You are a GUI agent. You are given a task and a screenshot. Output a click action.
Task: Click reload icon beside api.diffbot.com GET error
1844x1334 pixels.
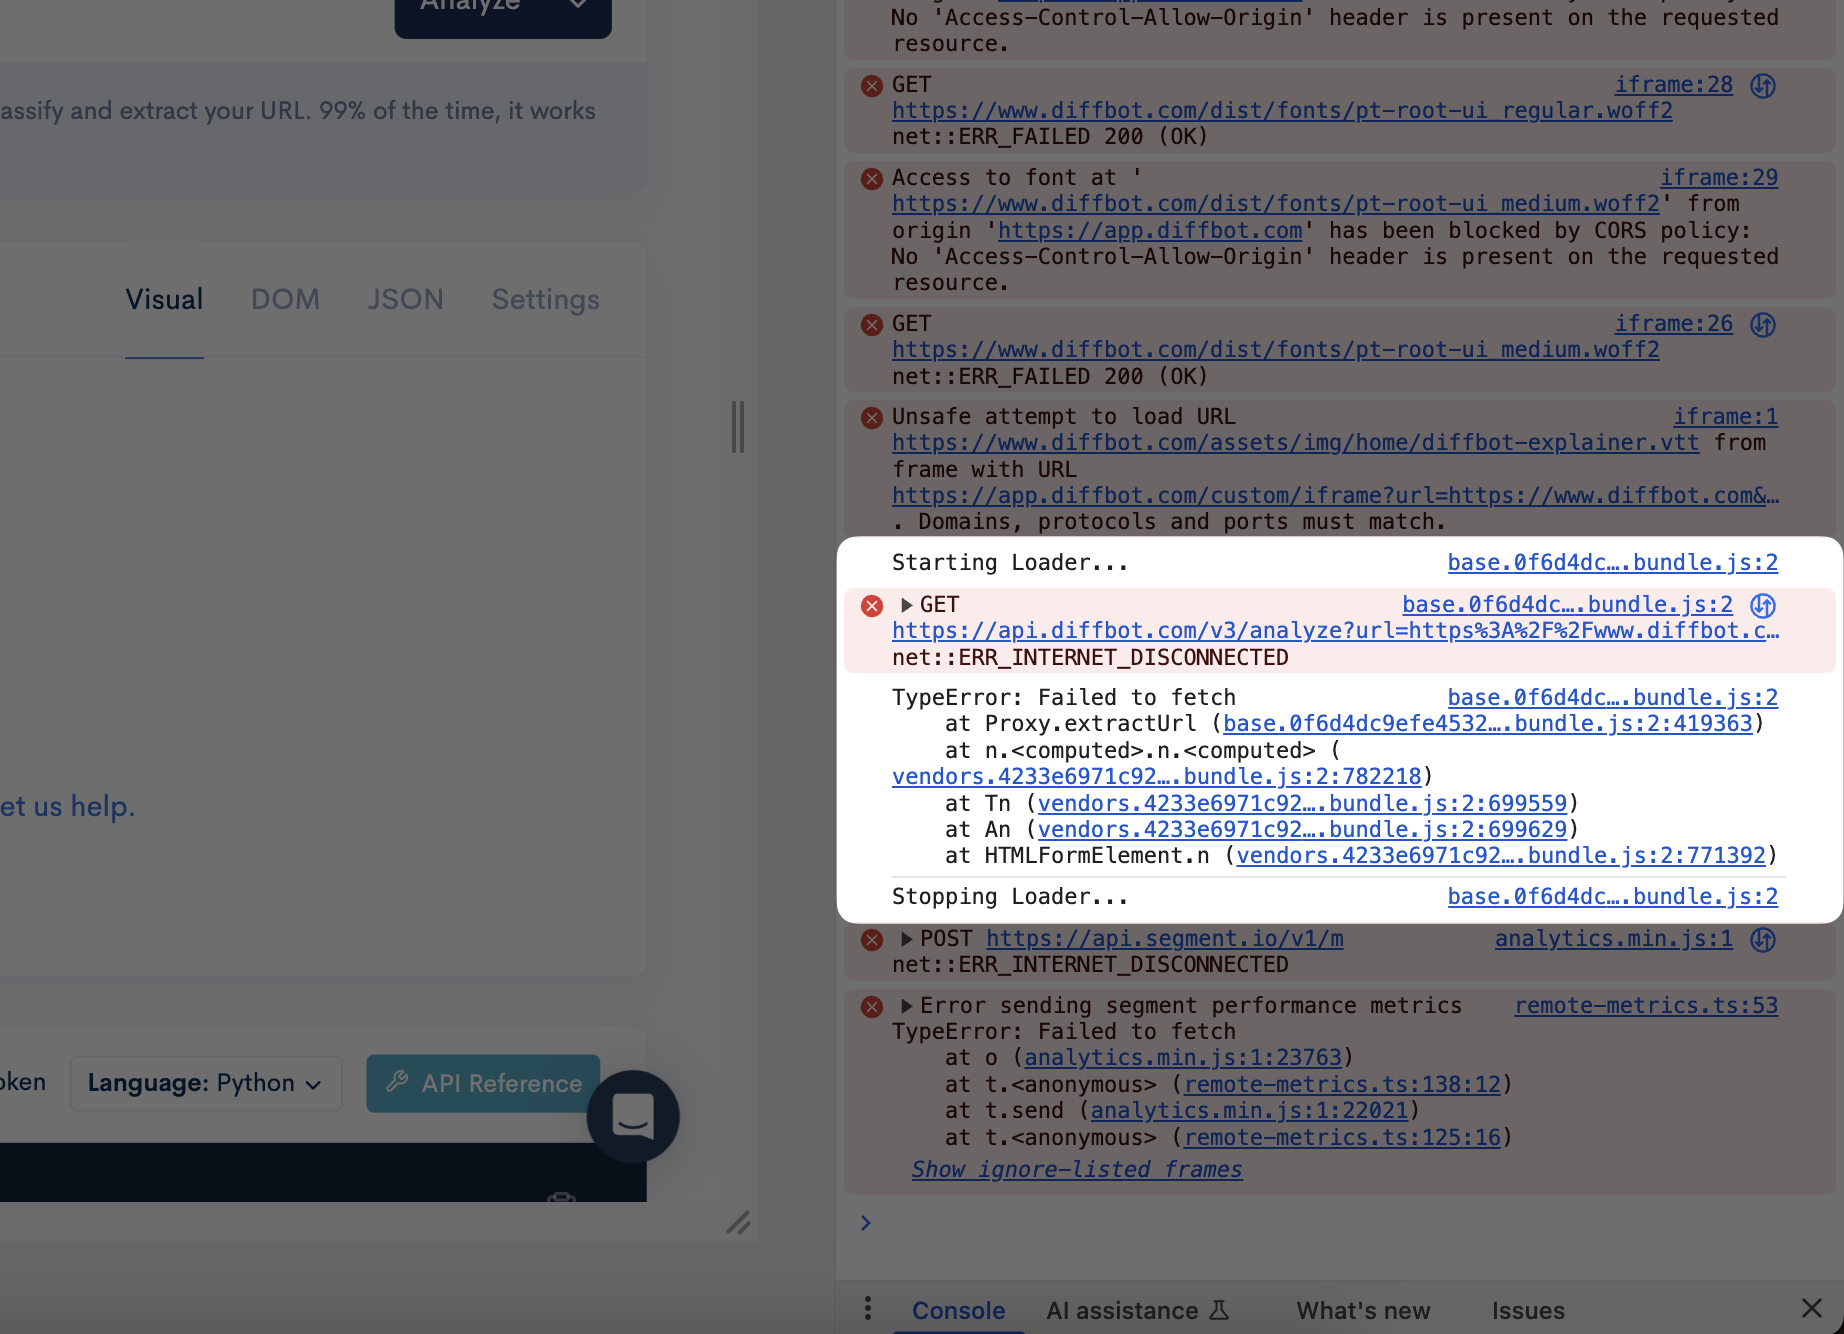1763,606
